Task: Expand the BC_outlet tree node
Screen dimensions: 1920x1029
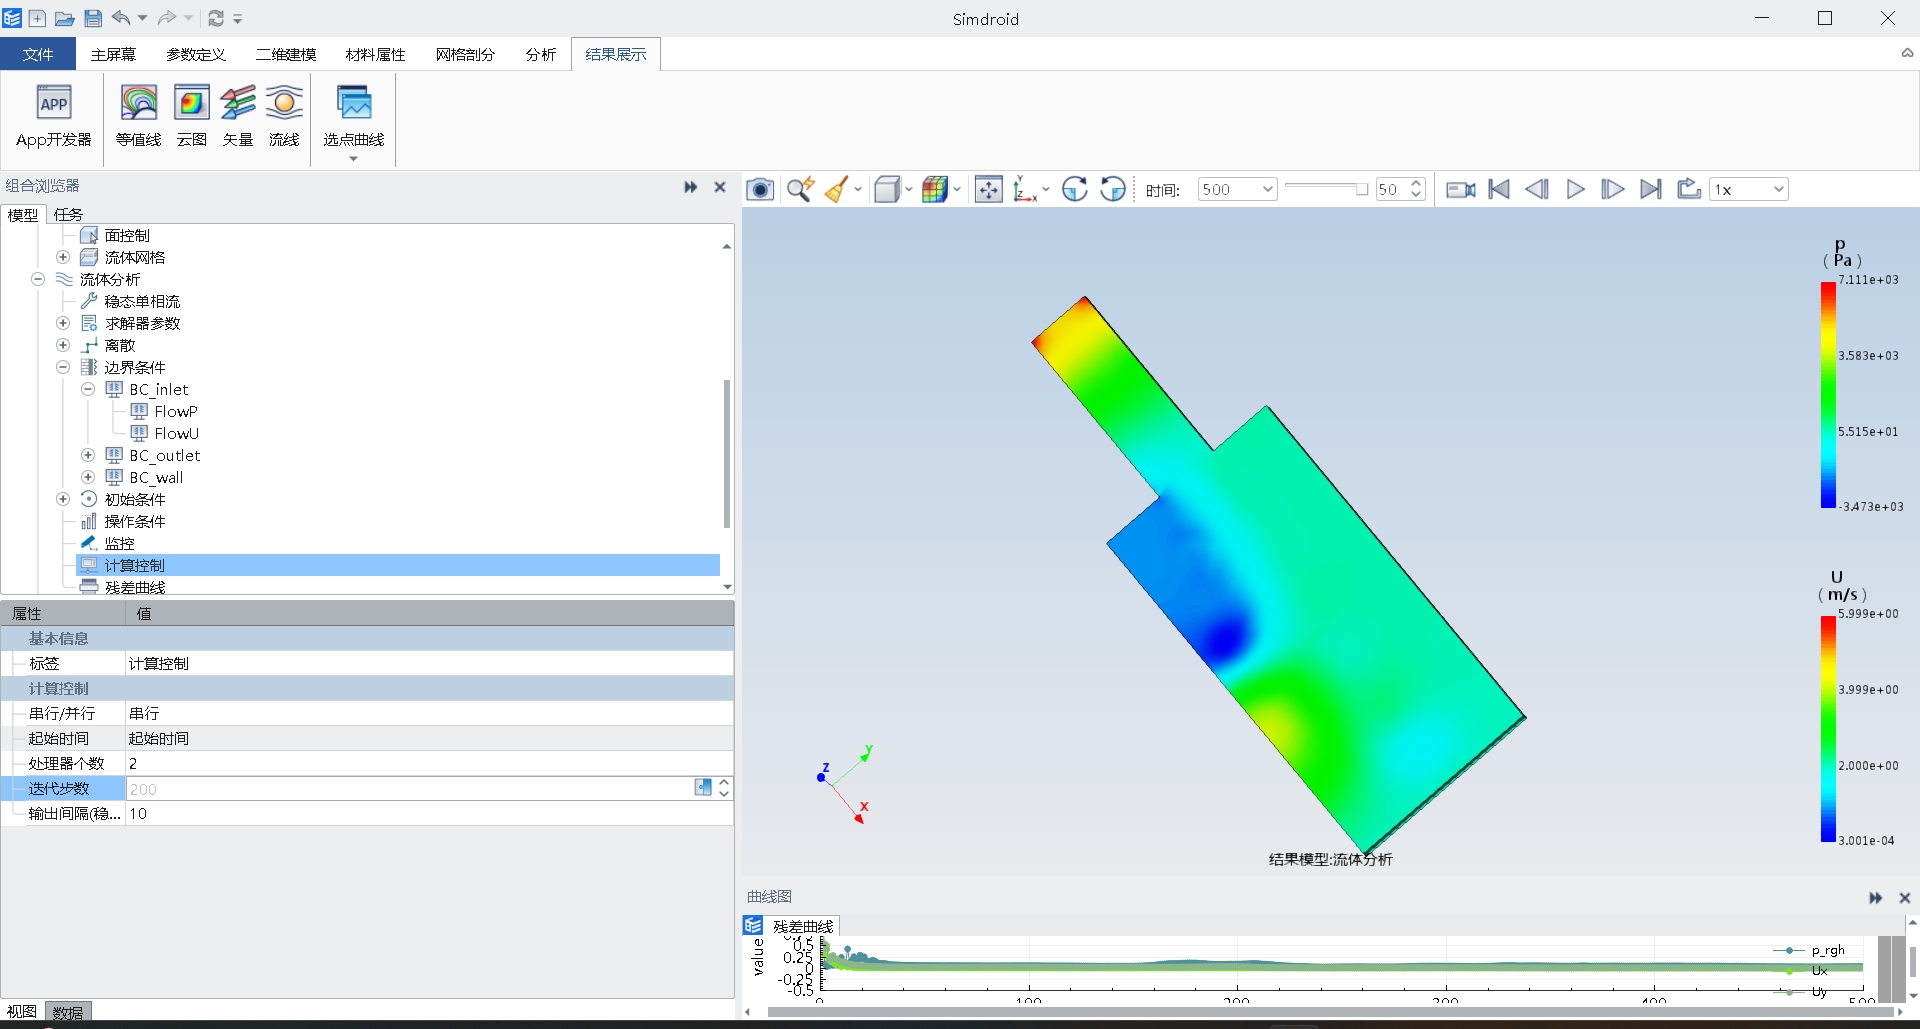Action: pos(88,455)
